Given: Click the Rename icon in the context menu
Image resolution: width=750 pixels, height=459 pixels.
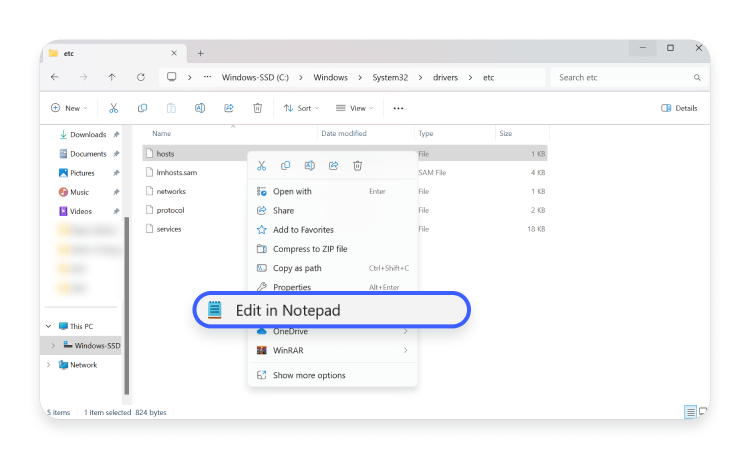Looking at the screenshot, I should tap(309, 166).
